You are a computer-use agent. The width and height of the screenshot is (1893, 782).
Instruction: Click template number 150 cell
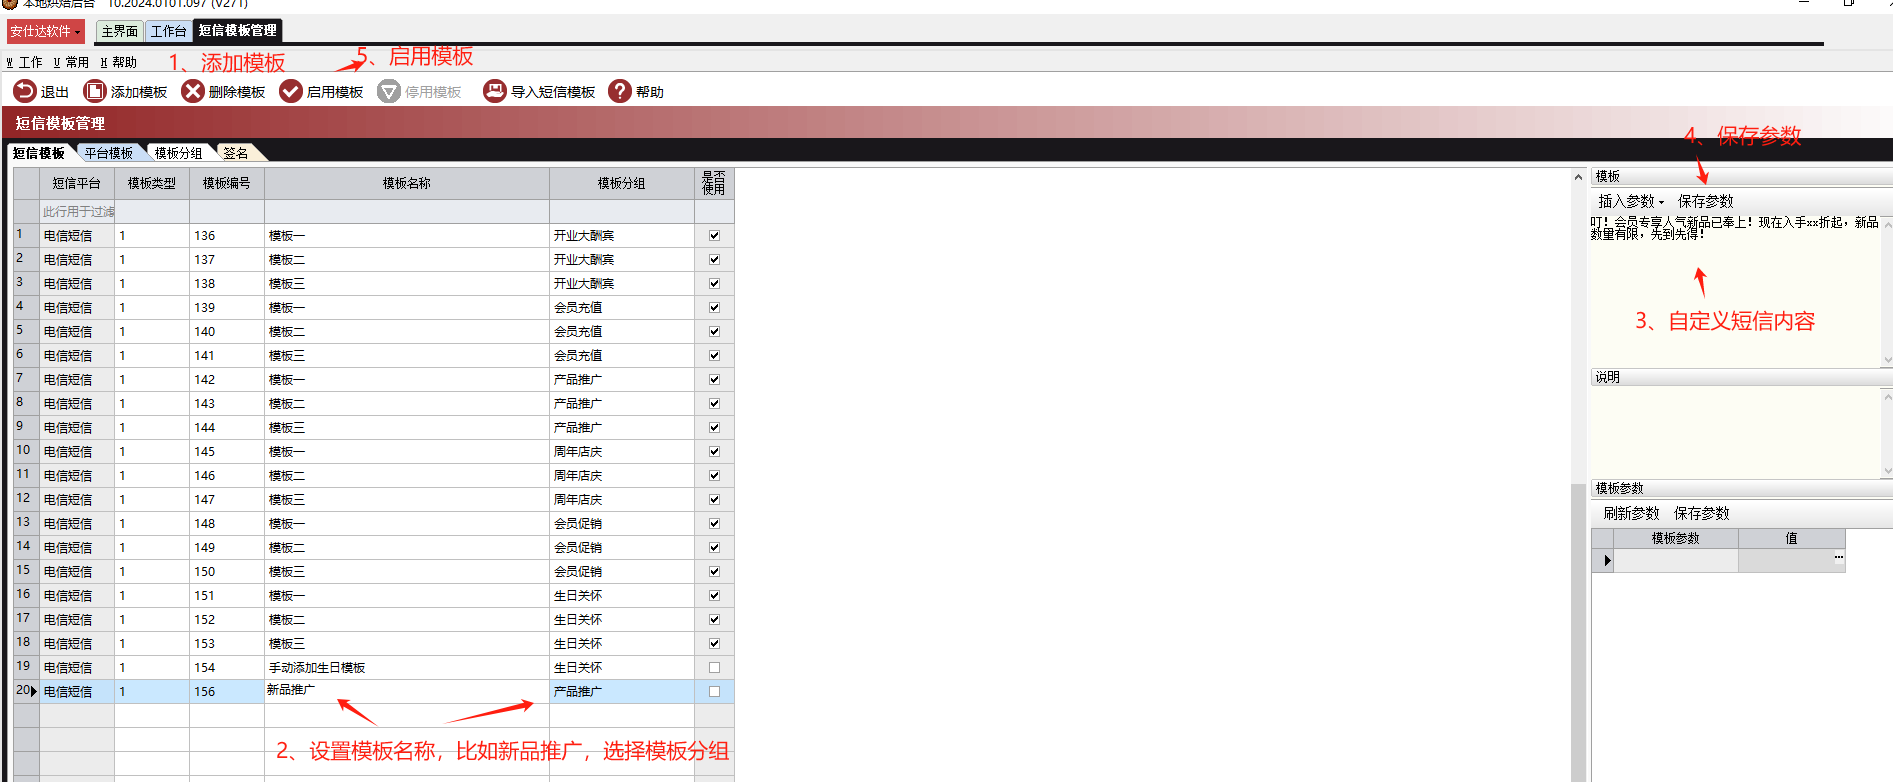point(227,571)
